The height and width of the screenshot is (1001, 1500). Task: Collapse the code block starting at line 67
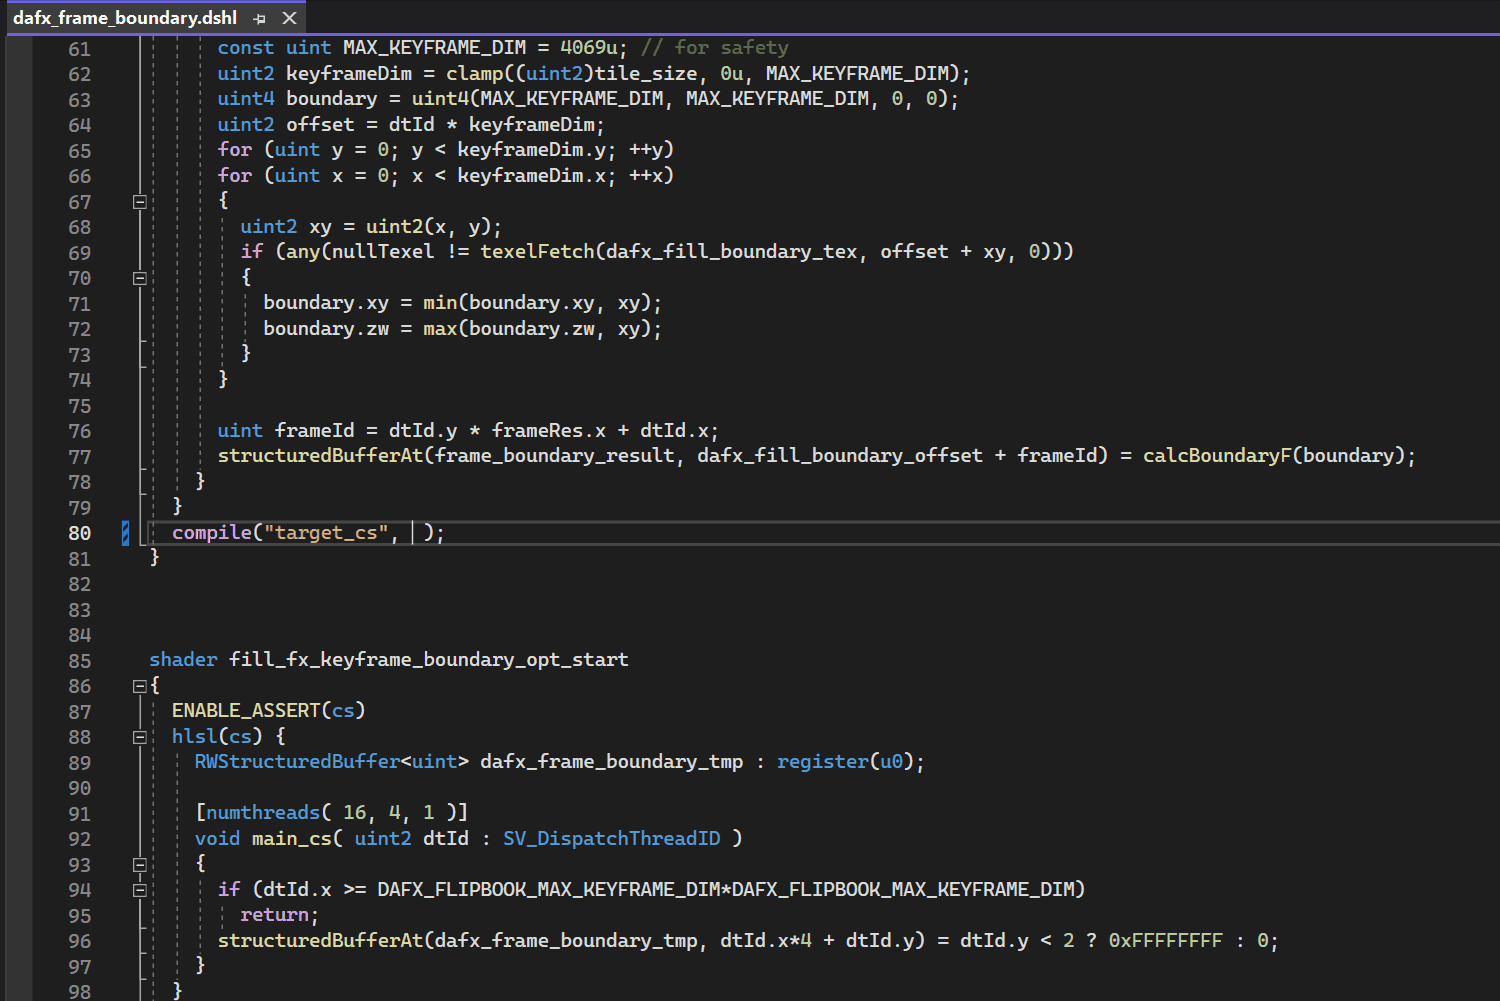pyautogui.click(x=140, y=201)
